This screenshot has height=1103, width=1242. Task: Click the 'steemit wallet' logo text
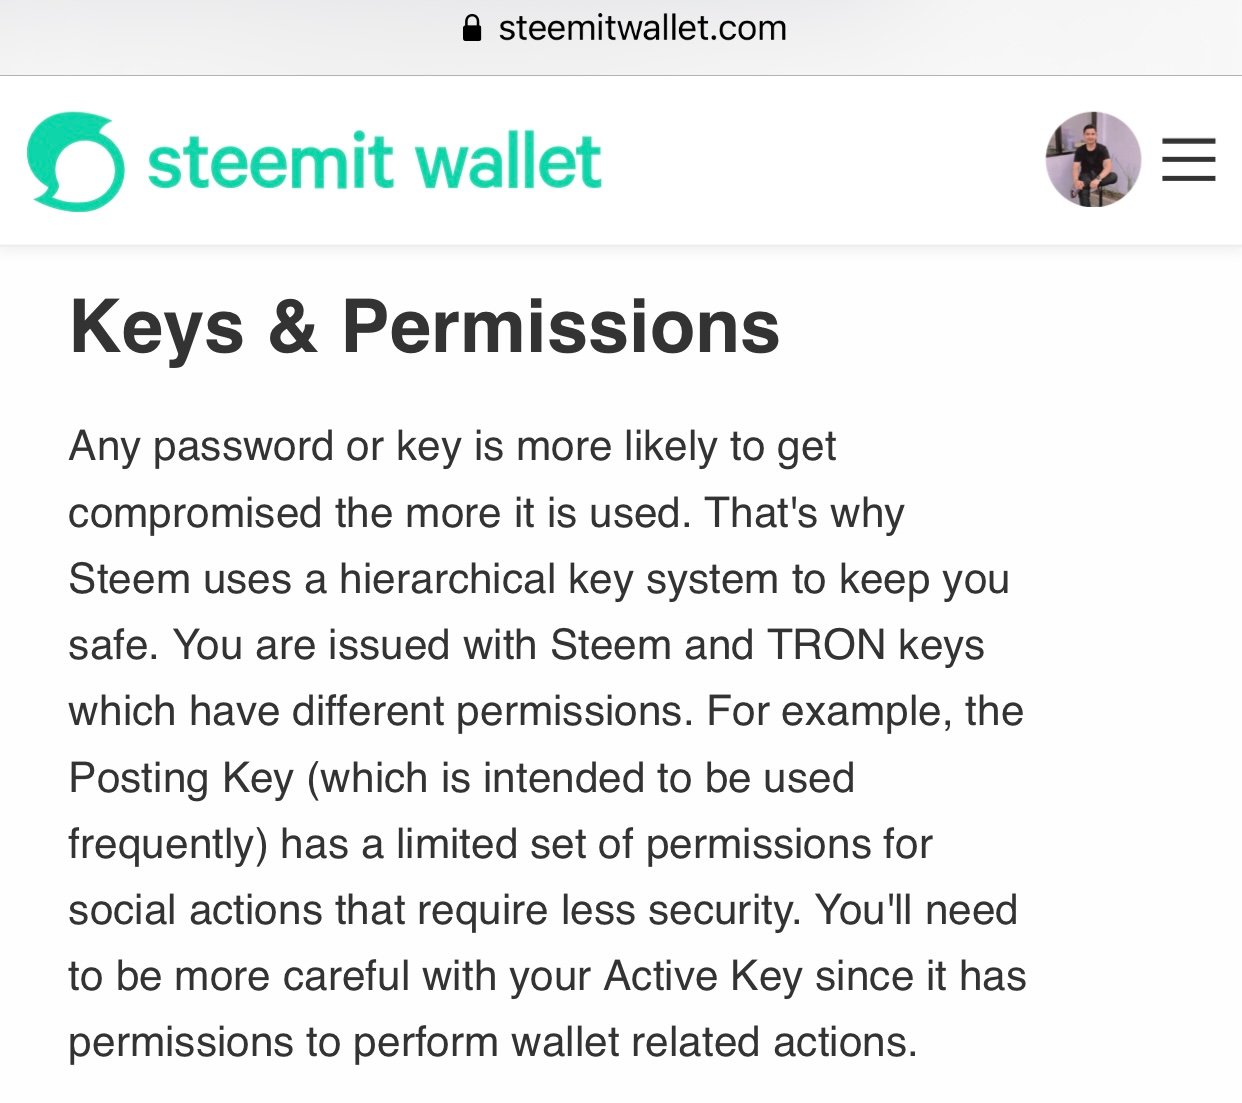click(x=374, y=162)
